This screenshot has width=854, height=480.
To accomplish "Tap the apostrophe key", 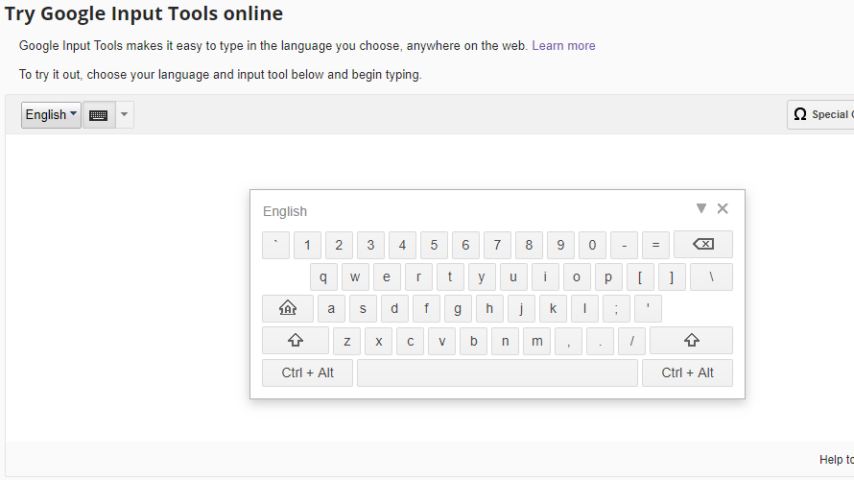I will tap(648, 308).
